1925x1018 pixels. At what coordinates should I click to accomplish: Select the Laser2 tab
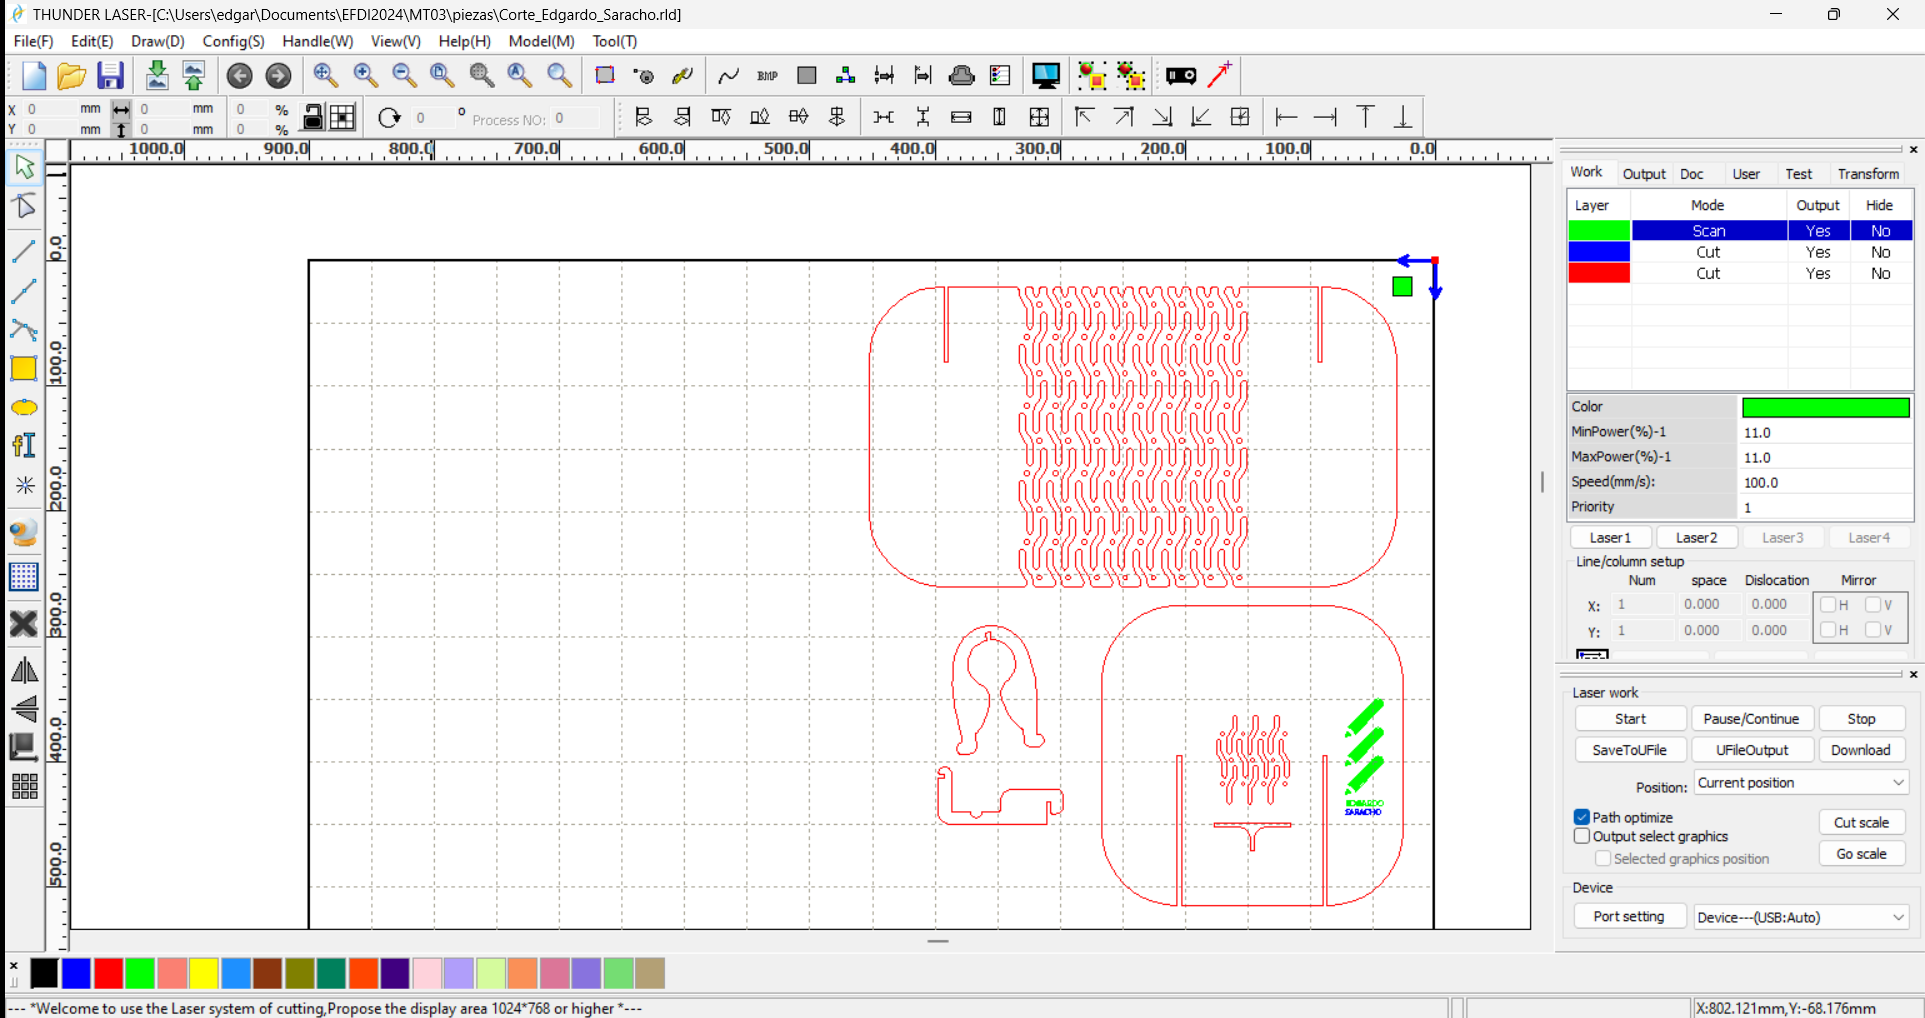tap(1696, 538)
